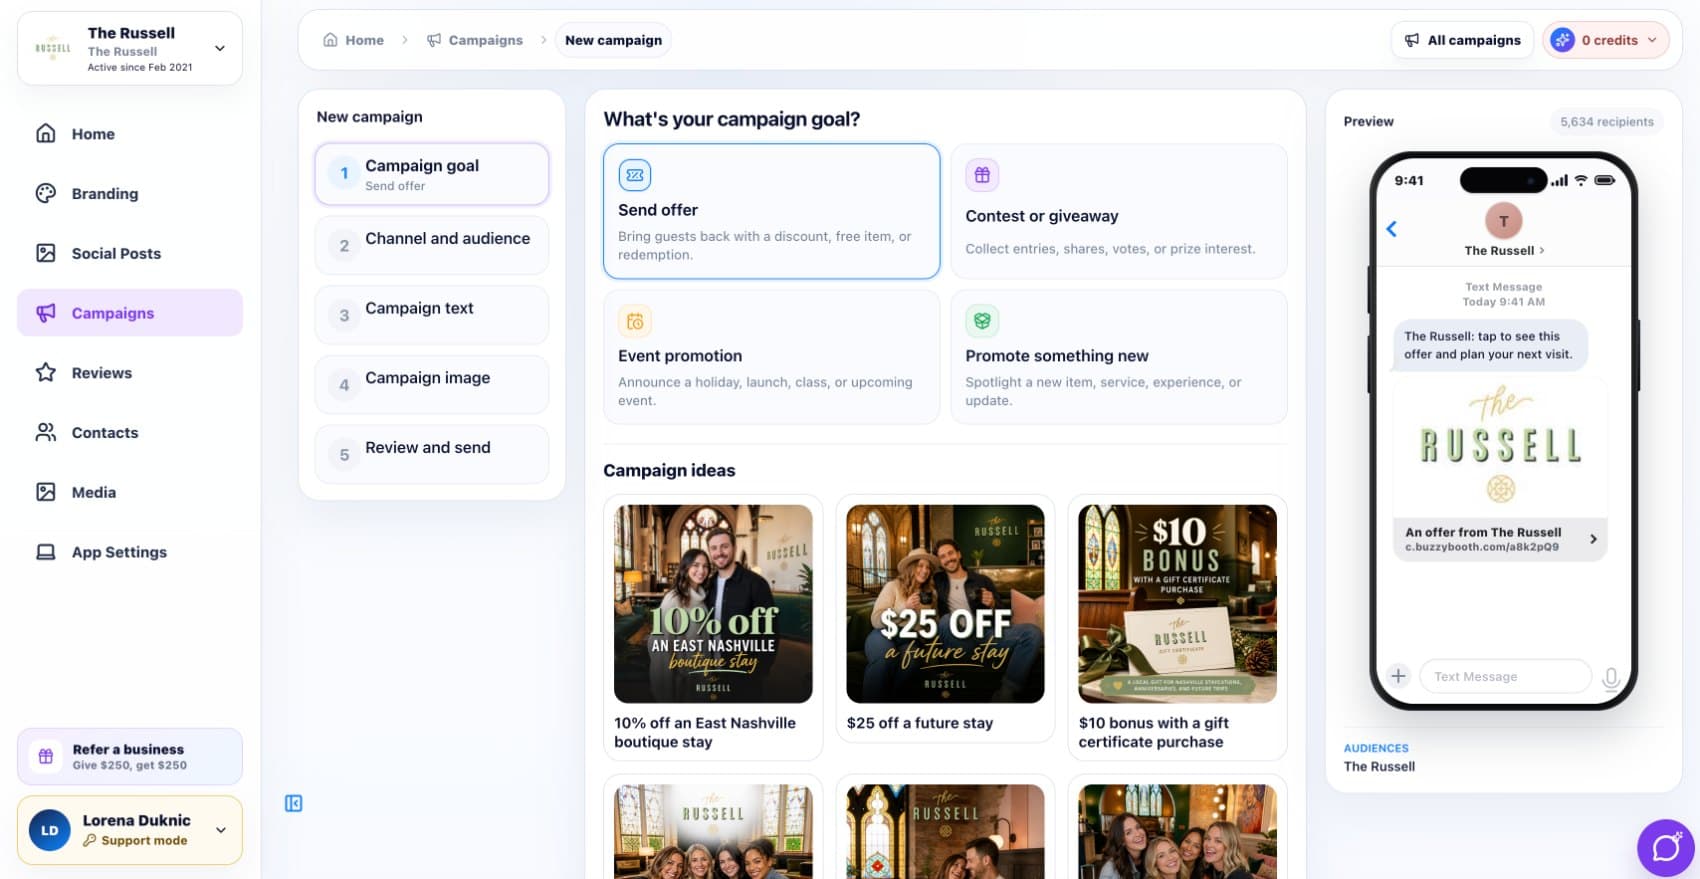Go to Campaign text step
The image size is (1700, 879).
pos(432,315)
